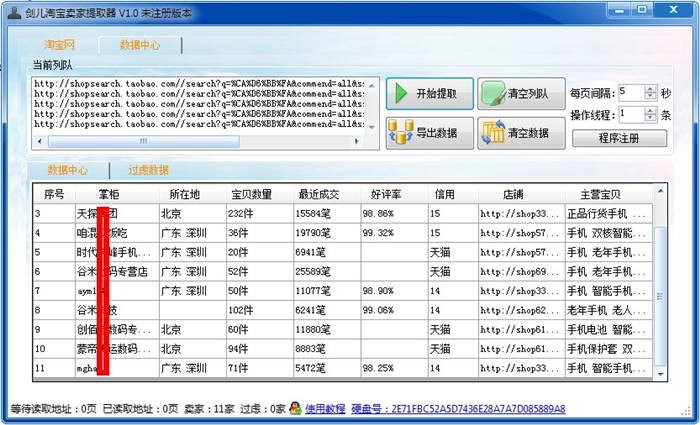Viewport: 700px width, 425px height.
Task: Click the 6941笔 cell in row 5
Action: point(327,252)
